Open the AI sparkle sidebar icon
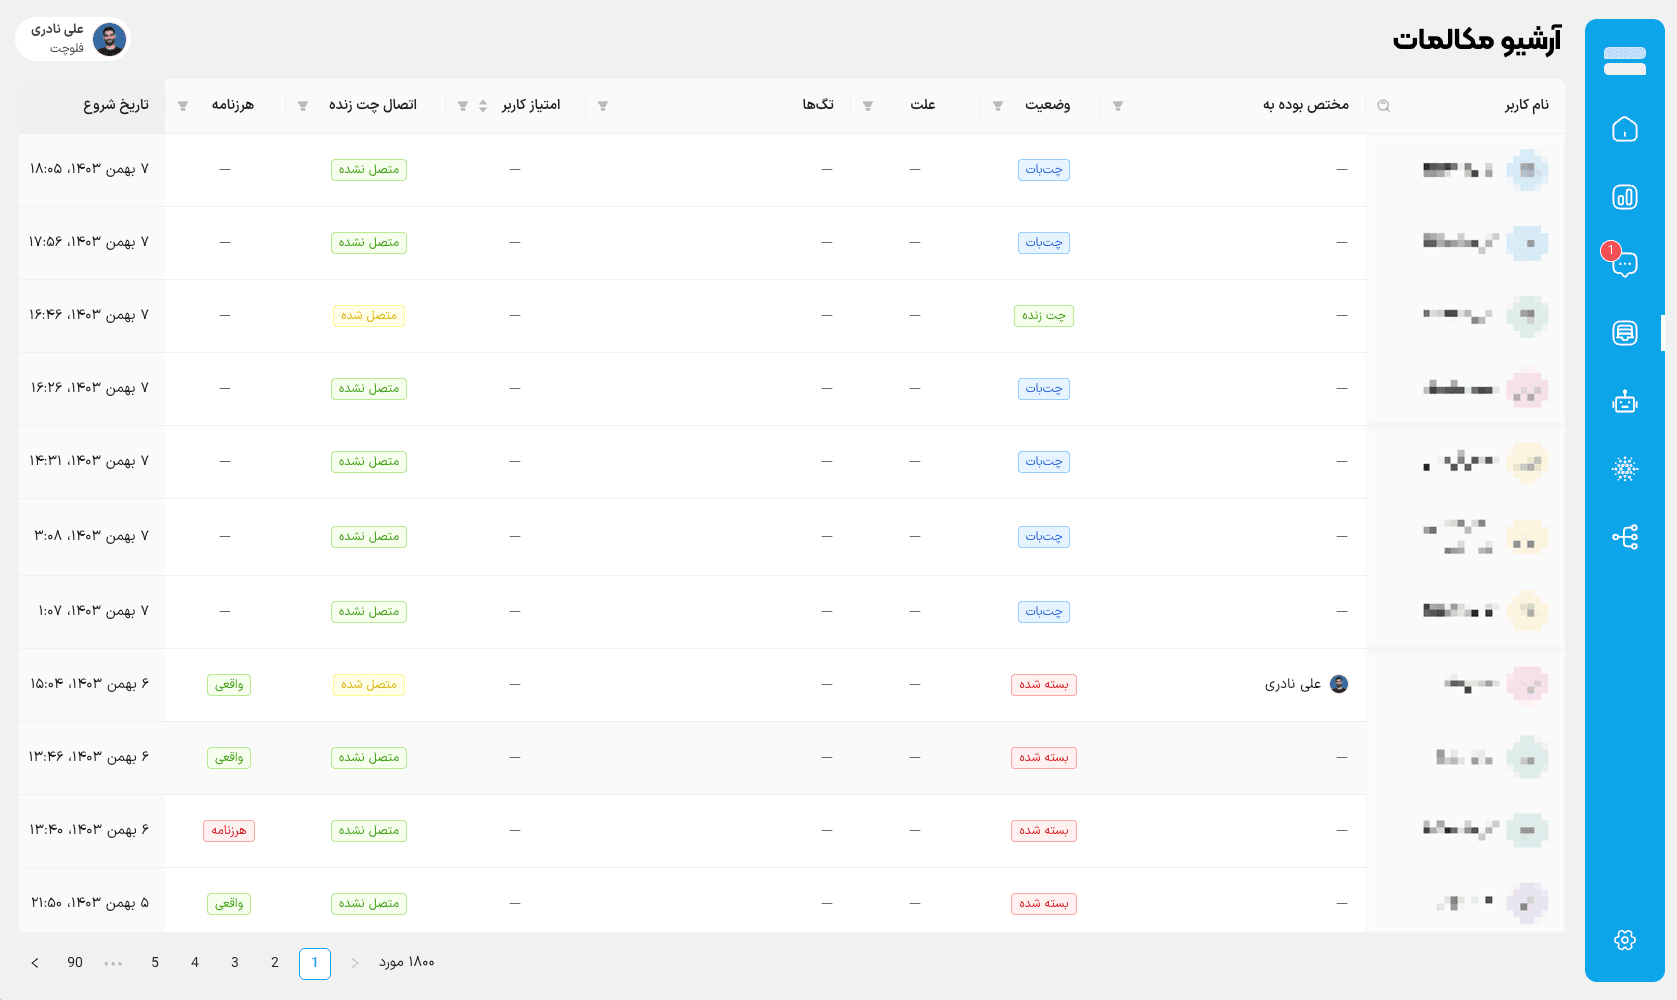This screenshot has width=1677, height=1000. tap(1624, 469)
